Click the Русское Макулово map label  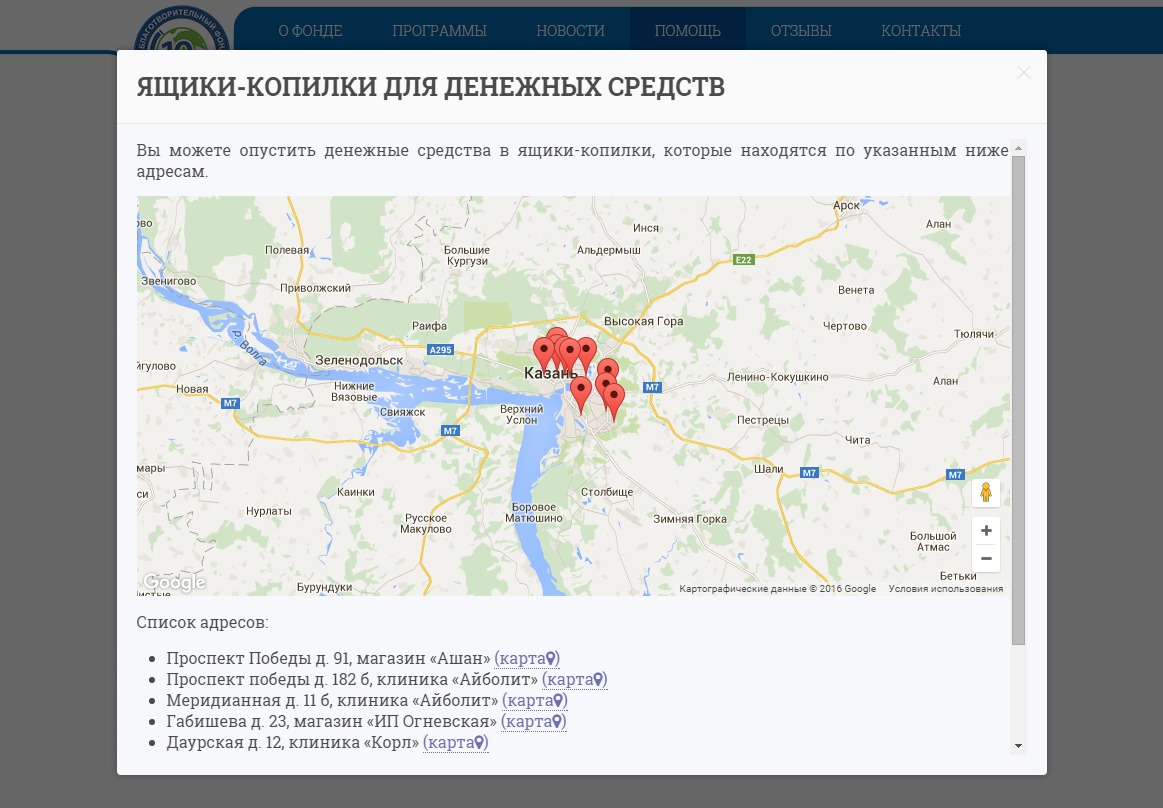point(426,524)
